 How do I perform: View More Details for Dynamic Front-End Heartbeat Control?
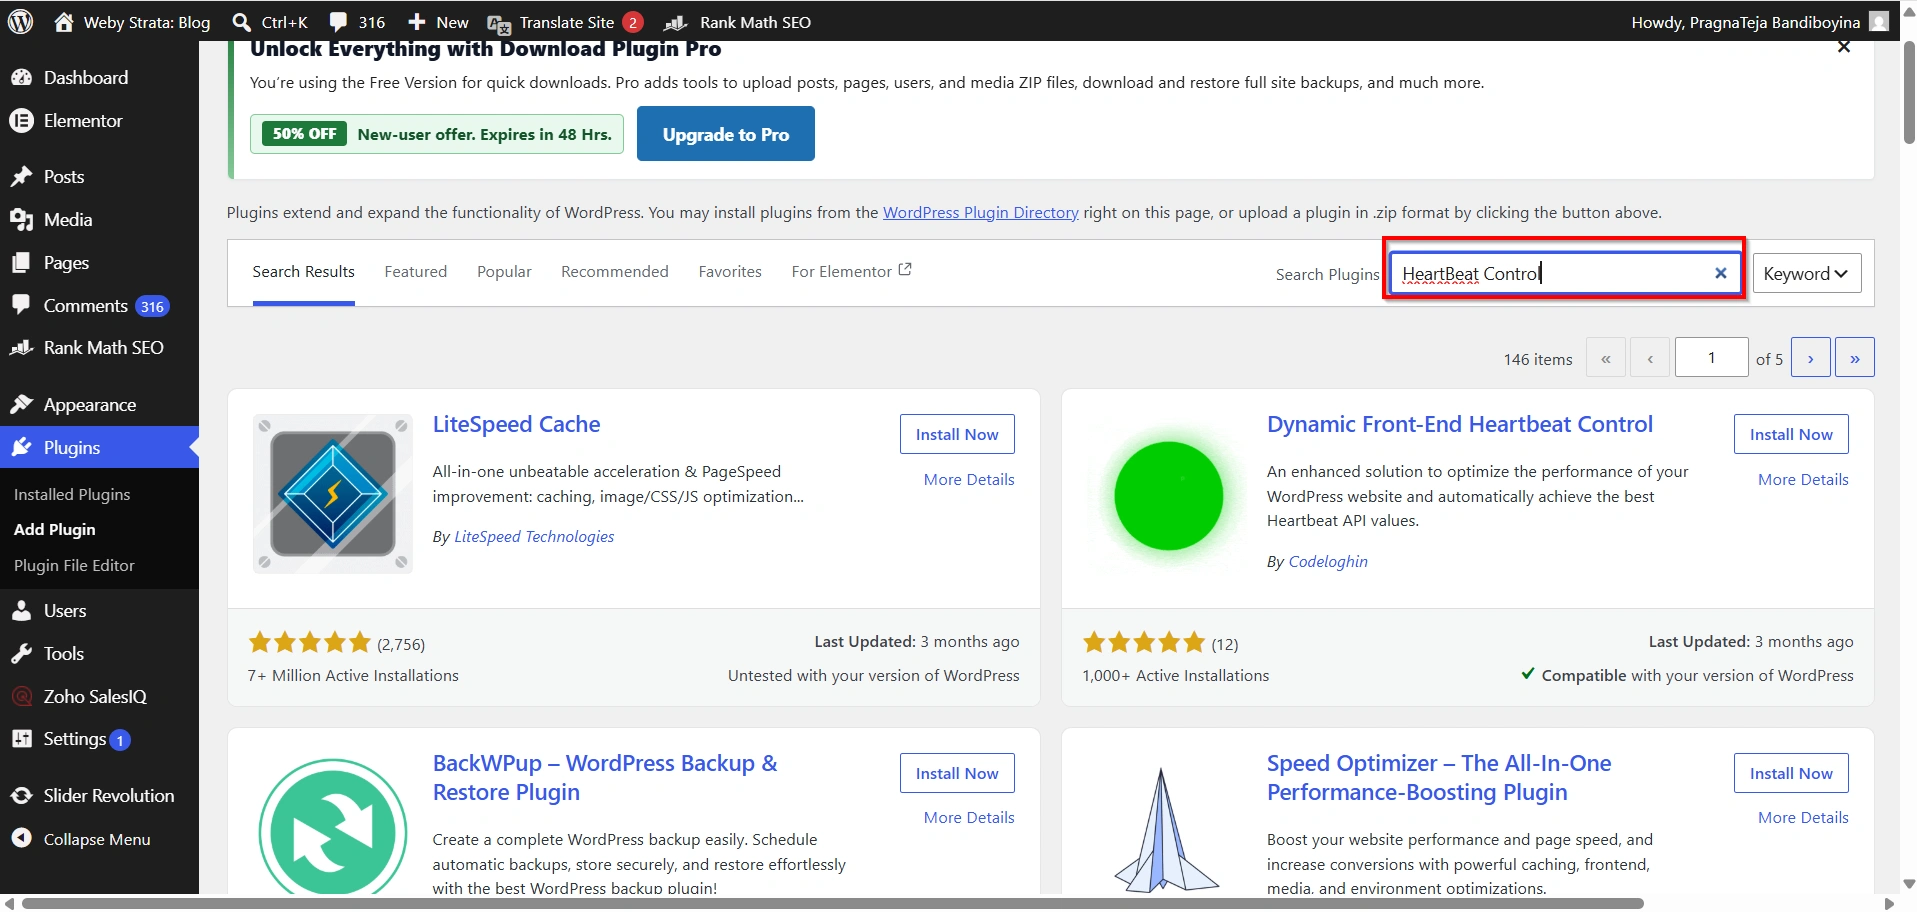click(1802, 479)
